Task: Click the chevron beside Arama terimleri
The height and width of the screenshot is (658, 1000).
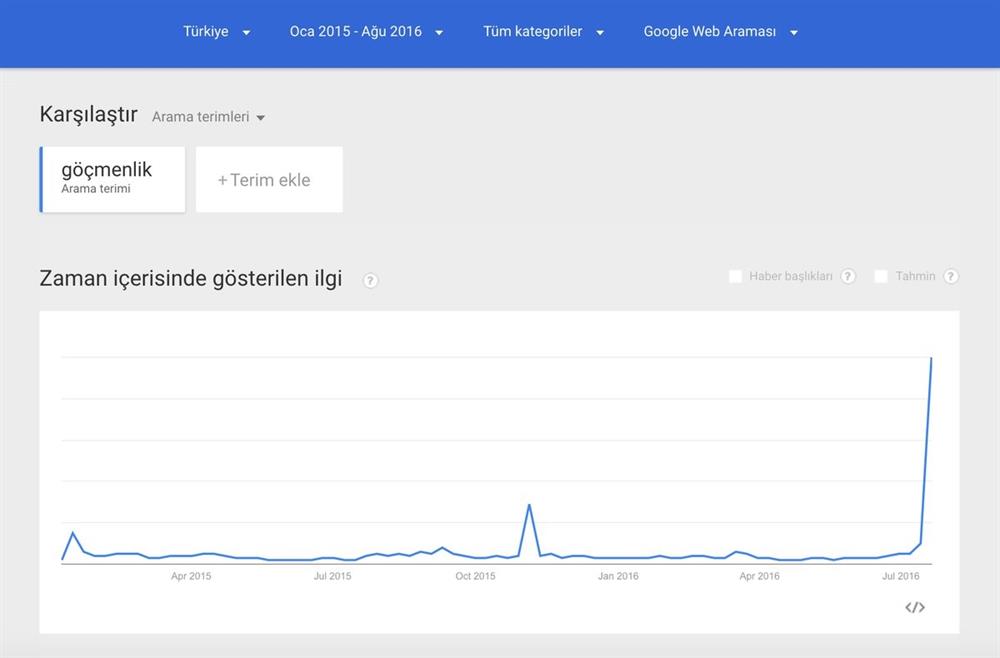Action: pyautogui.click(x=261, y=117)
